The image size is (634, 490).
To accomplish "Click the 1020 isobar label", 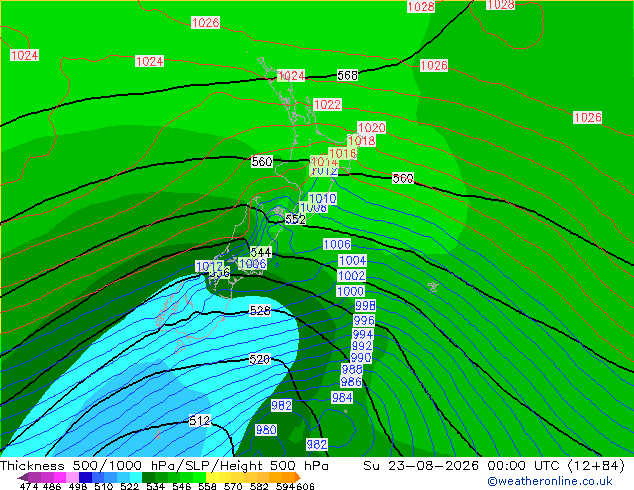I will click(x=372, y=128).
